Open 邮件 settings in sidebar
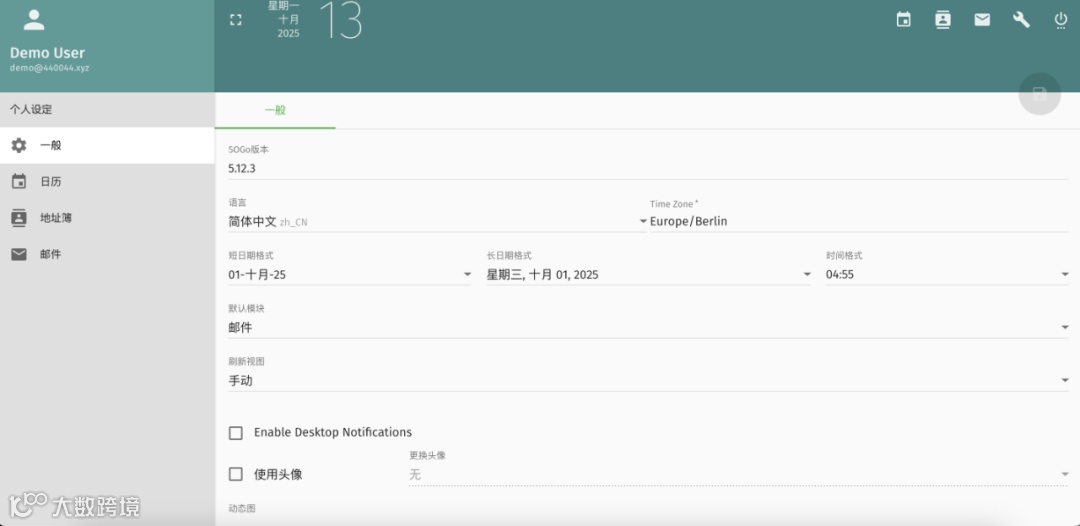Screen dimensions: 1080x526 click(107, 255)
